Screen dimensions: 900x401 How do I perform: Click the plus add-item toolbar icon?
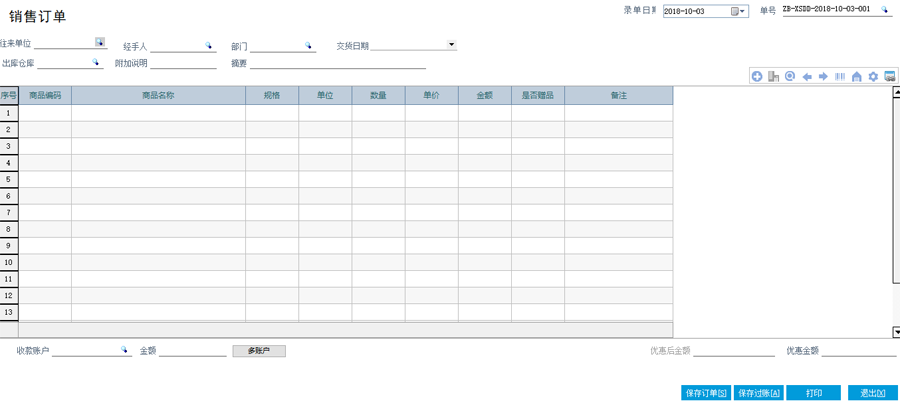click(x=757, y=76)
